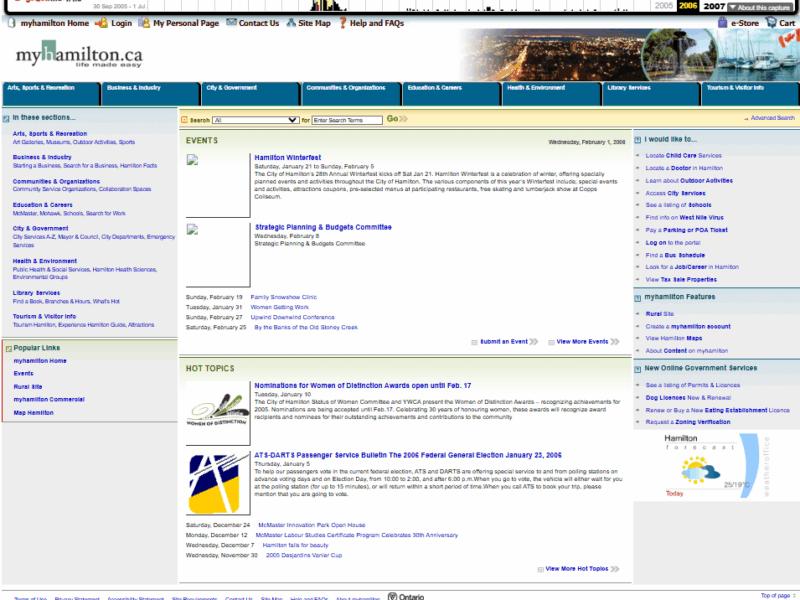
Task: Click View Hamilton Maps link
Action: pos(673,338)
